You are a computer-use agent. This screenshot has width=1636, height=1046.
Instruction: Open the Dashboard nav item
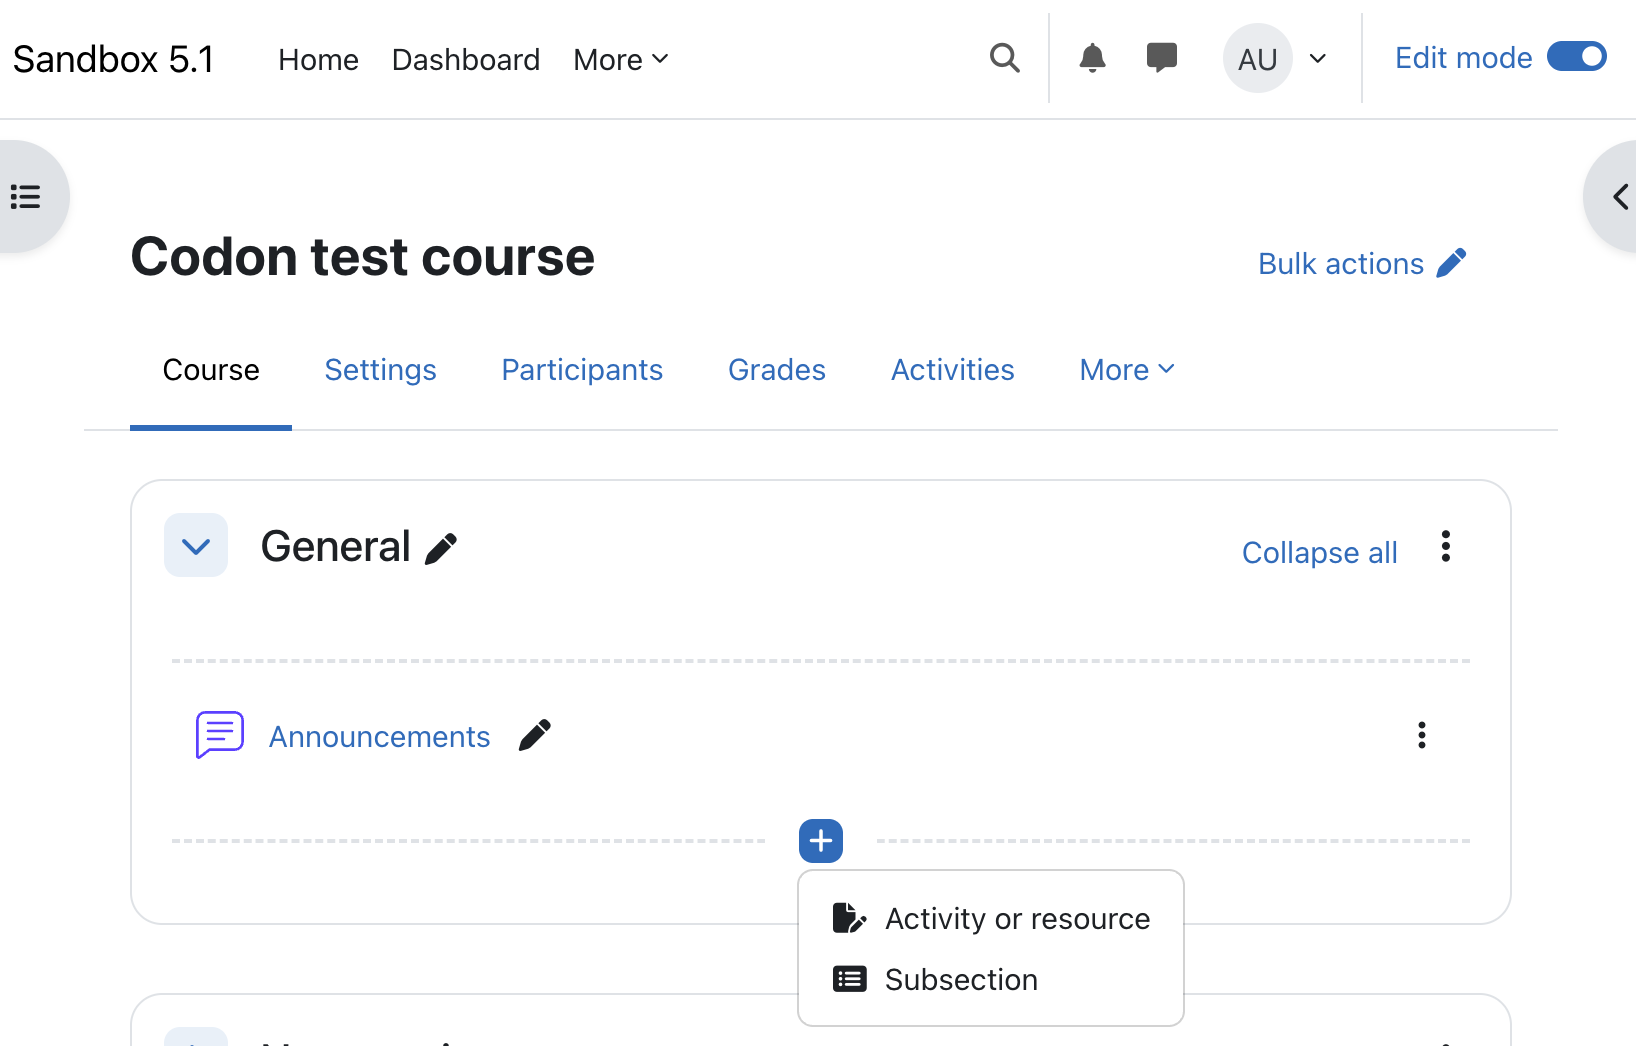[x=466, y=59]
